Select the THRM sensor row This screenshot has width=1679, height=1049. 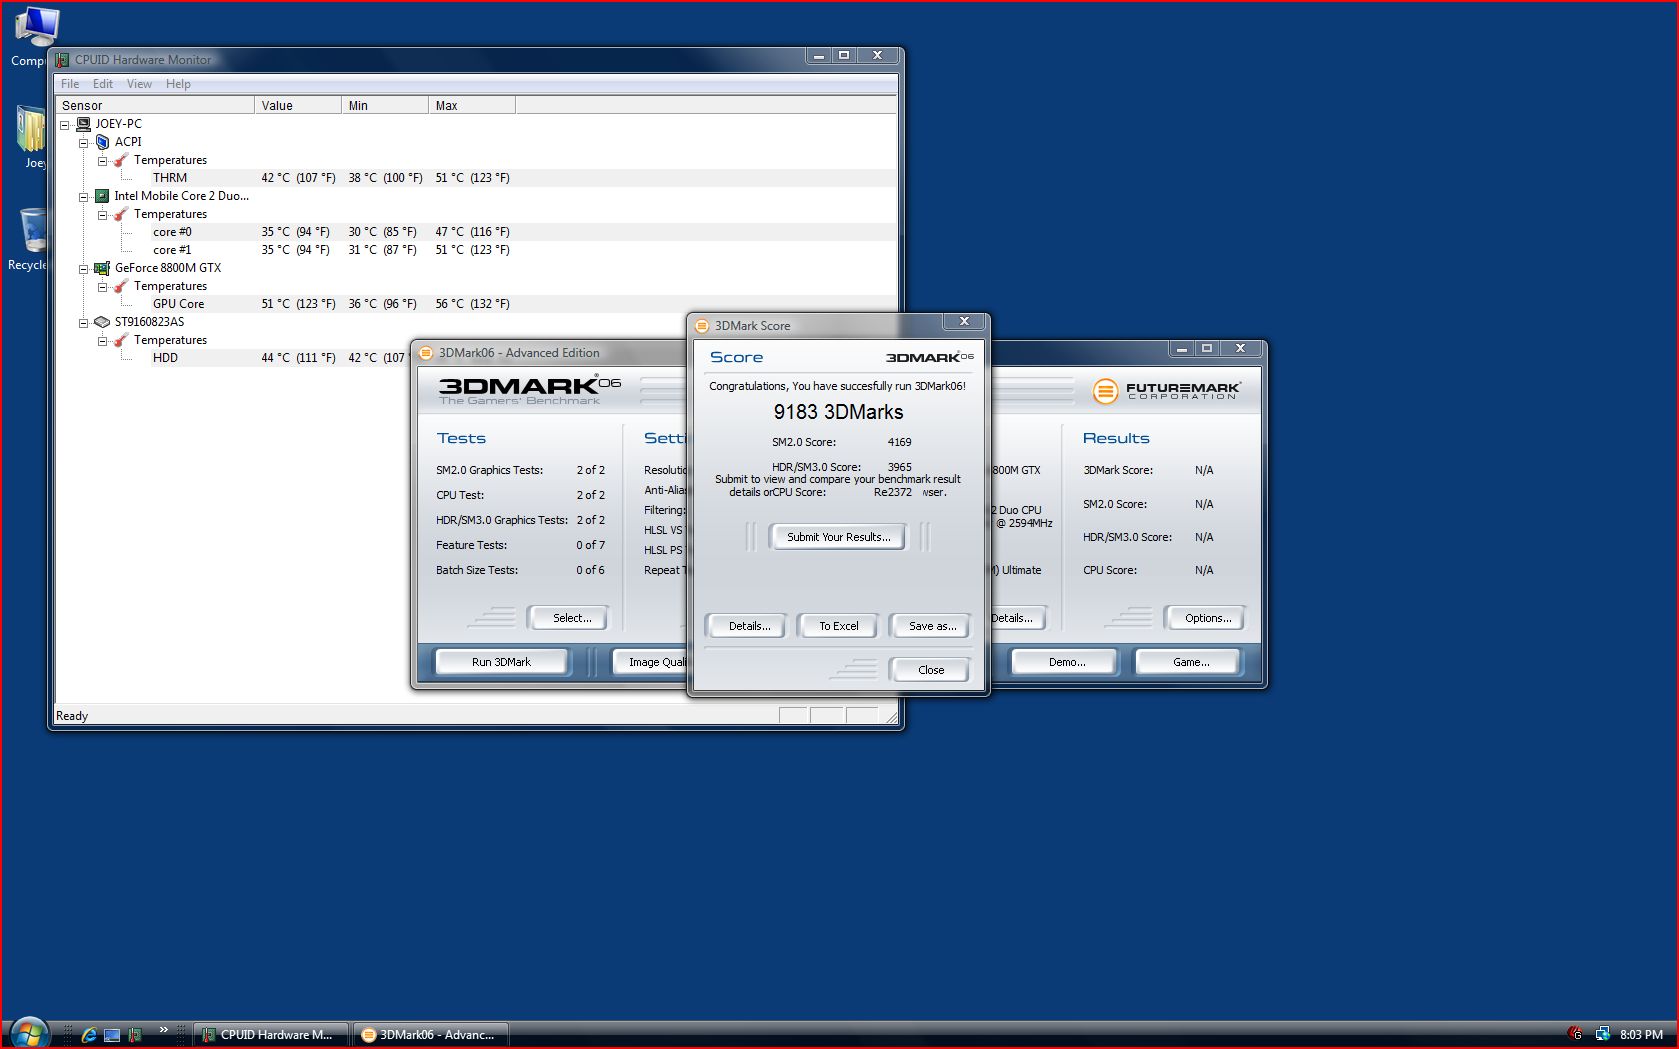(475, 178)
